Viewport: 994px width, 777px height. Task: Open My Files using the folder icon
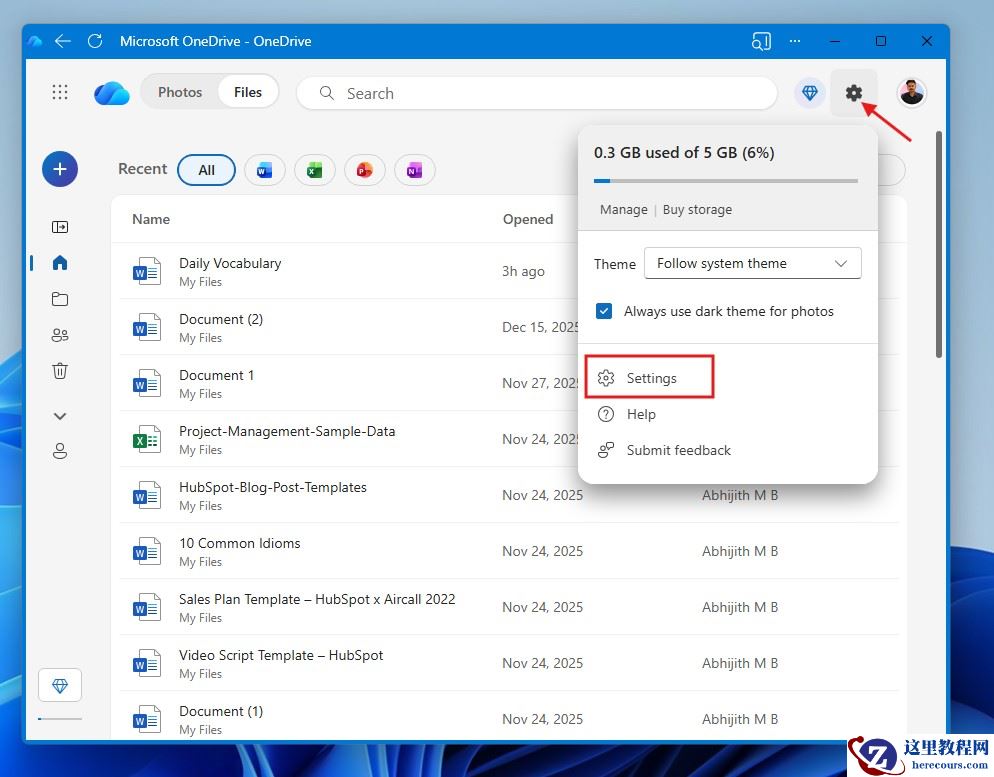(x=60, y=299)
